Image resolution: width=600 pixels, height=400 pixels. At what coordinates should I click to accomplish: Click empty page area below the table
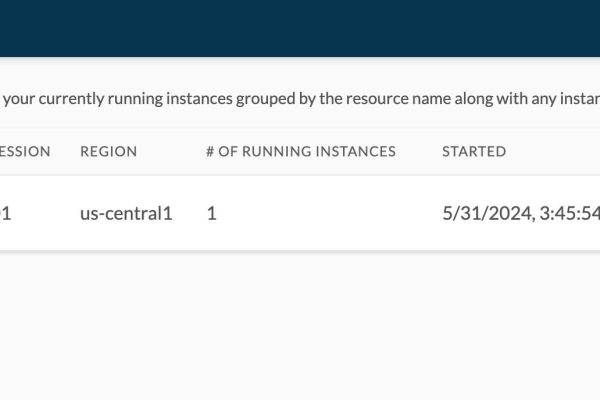tap(300, 325)
